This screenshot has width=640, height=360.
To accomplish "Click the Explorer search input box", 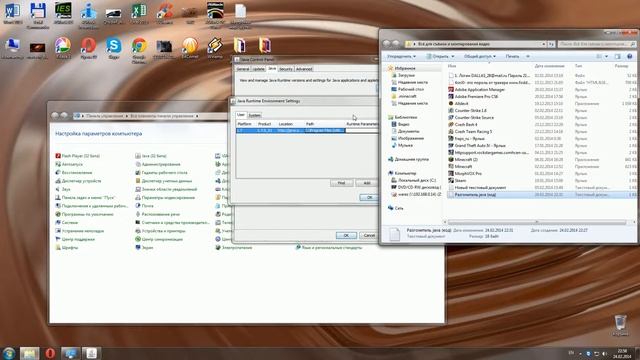I will [x=597, y=44].
